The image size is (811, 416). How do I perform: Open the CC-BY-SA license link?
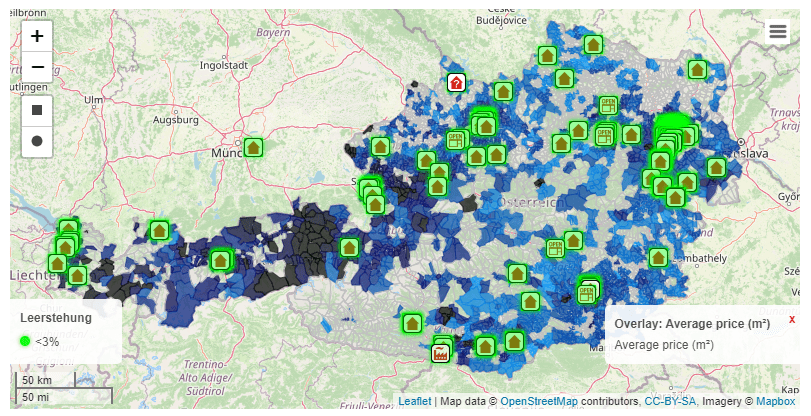(671, 401)
